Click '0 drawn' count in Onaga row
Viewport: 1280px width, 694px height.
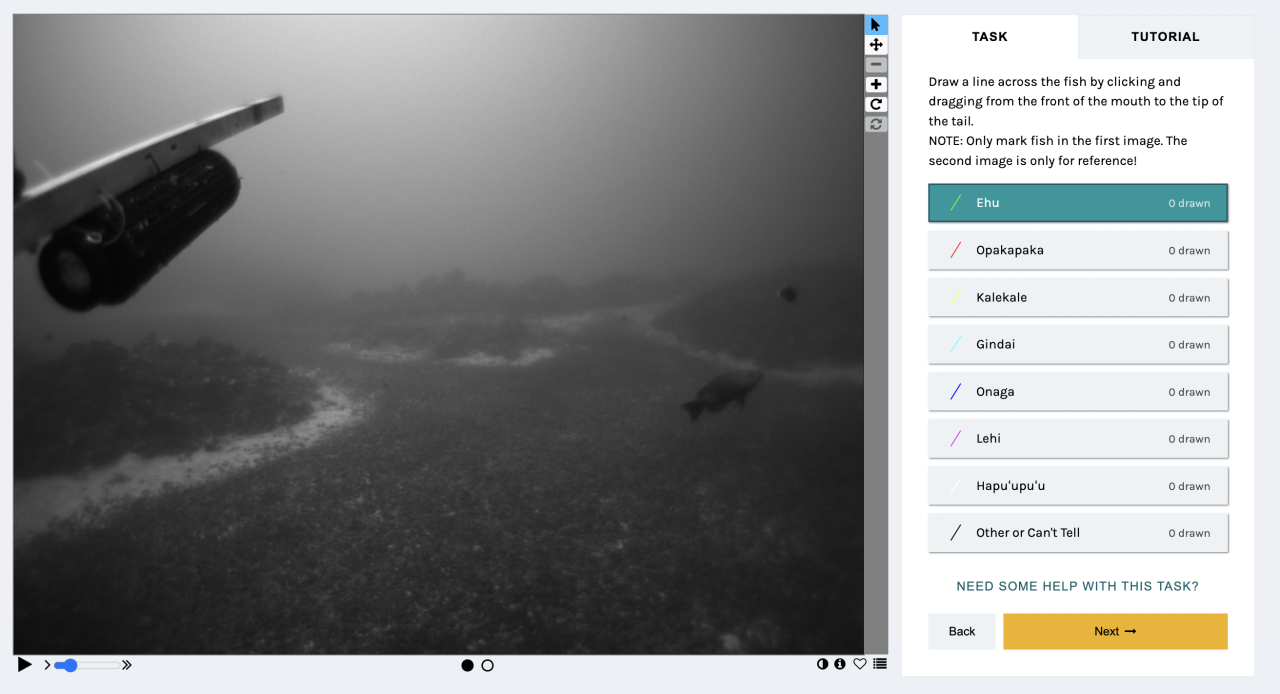[x=1189, y=392]
